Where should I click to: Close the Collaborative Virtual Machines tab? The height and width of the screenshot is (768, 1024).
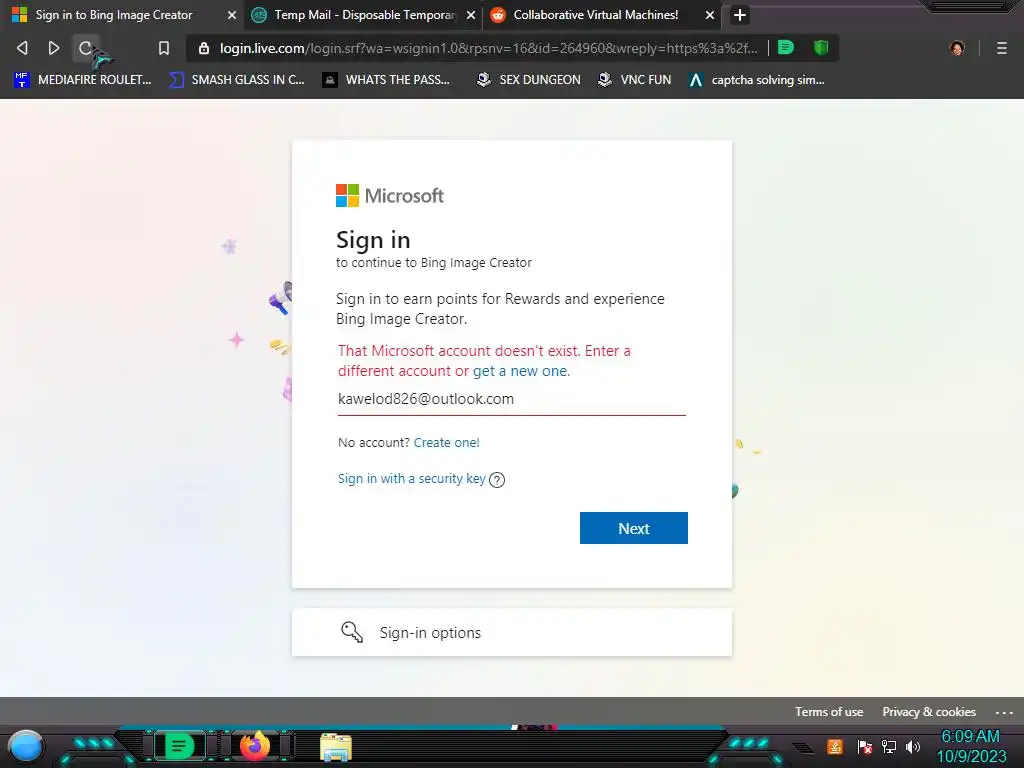[x=709, y=15]
